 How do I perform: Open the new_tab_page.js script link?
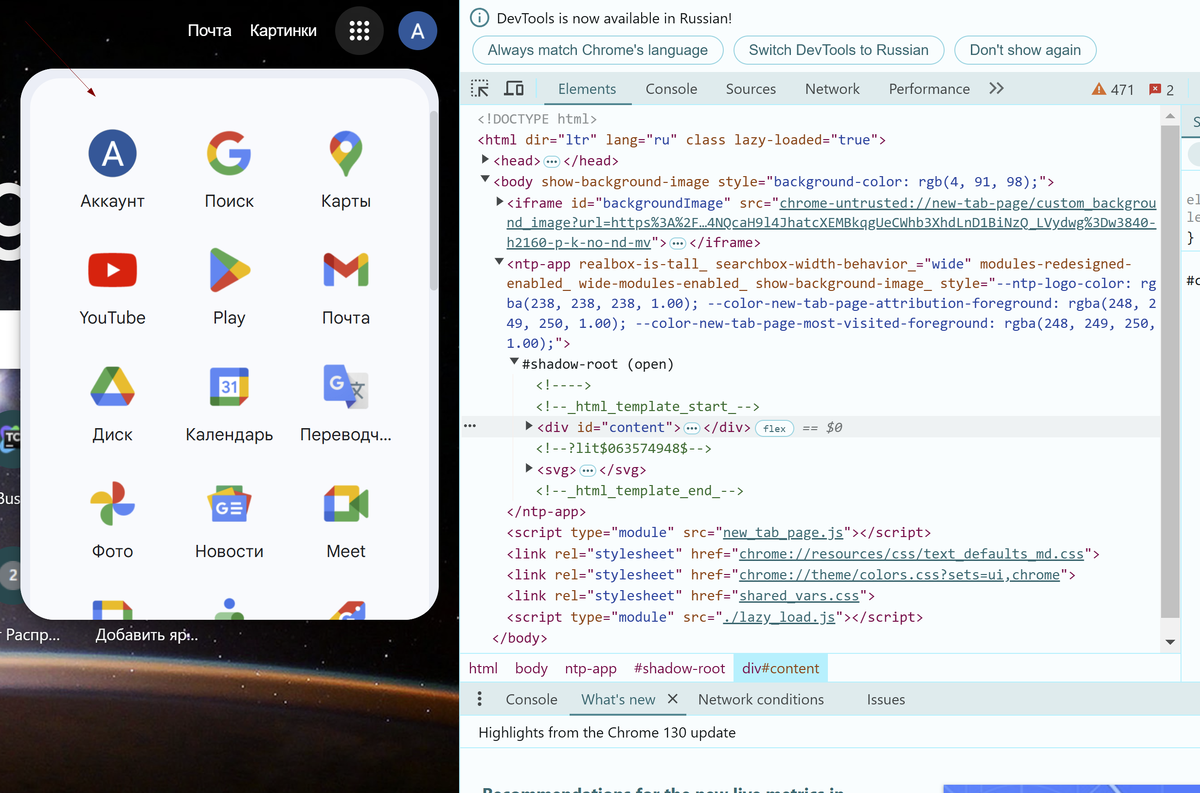pos(785,533)
